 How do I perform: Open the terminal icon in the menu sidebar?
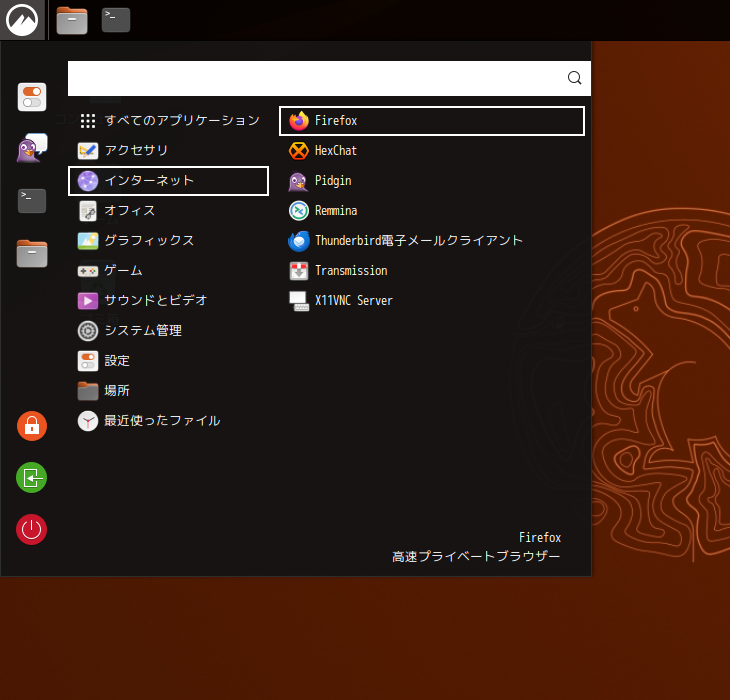click(32, 201)
